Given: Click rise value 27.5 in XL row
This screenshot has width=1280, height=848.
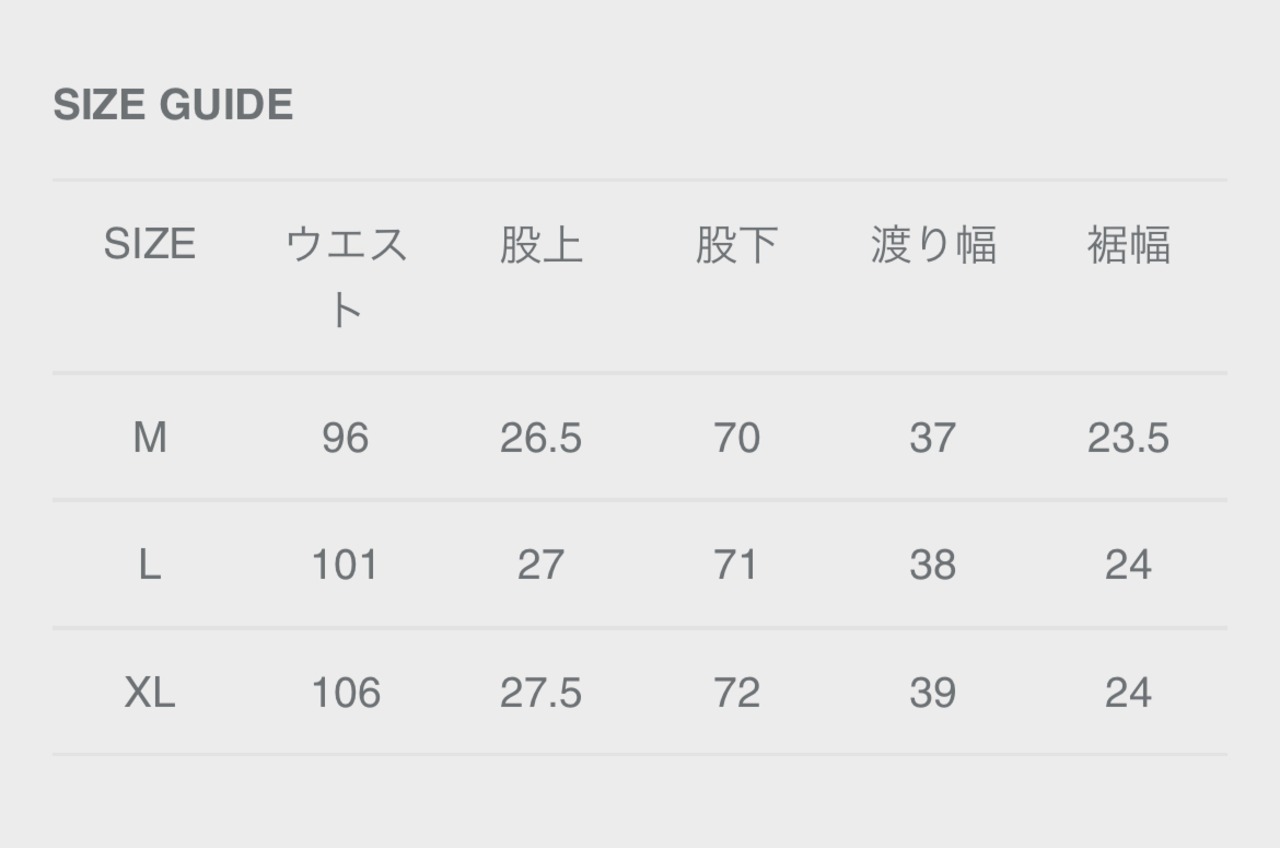Looking at the screenshot, I should [541, 692].
